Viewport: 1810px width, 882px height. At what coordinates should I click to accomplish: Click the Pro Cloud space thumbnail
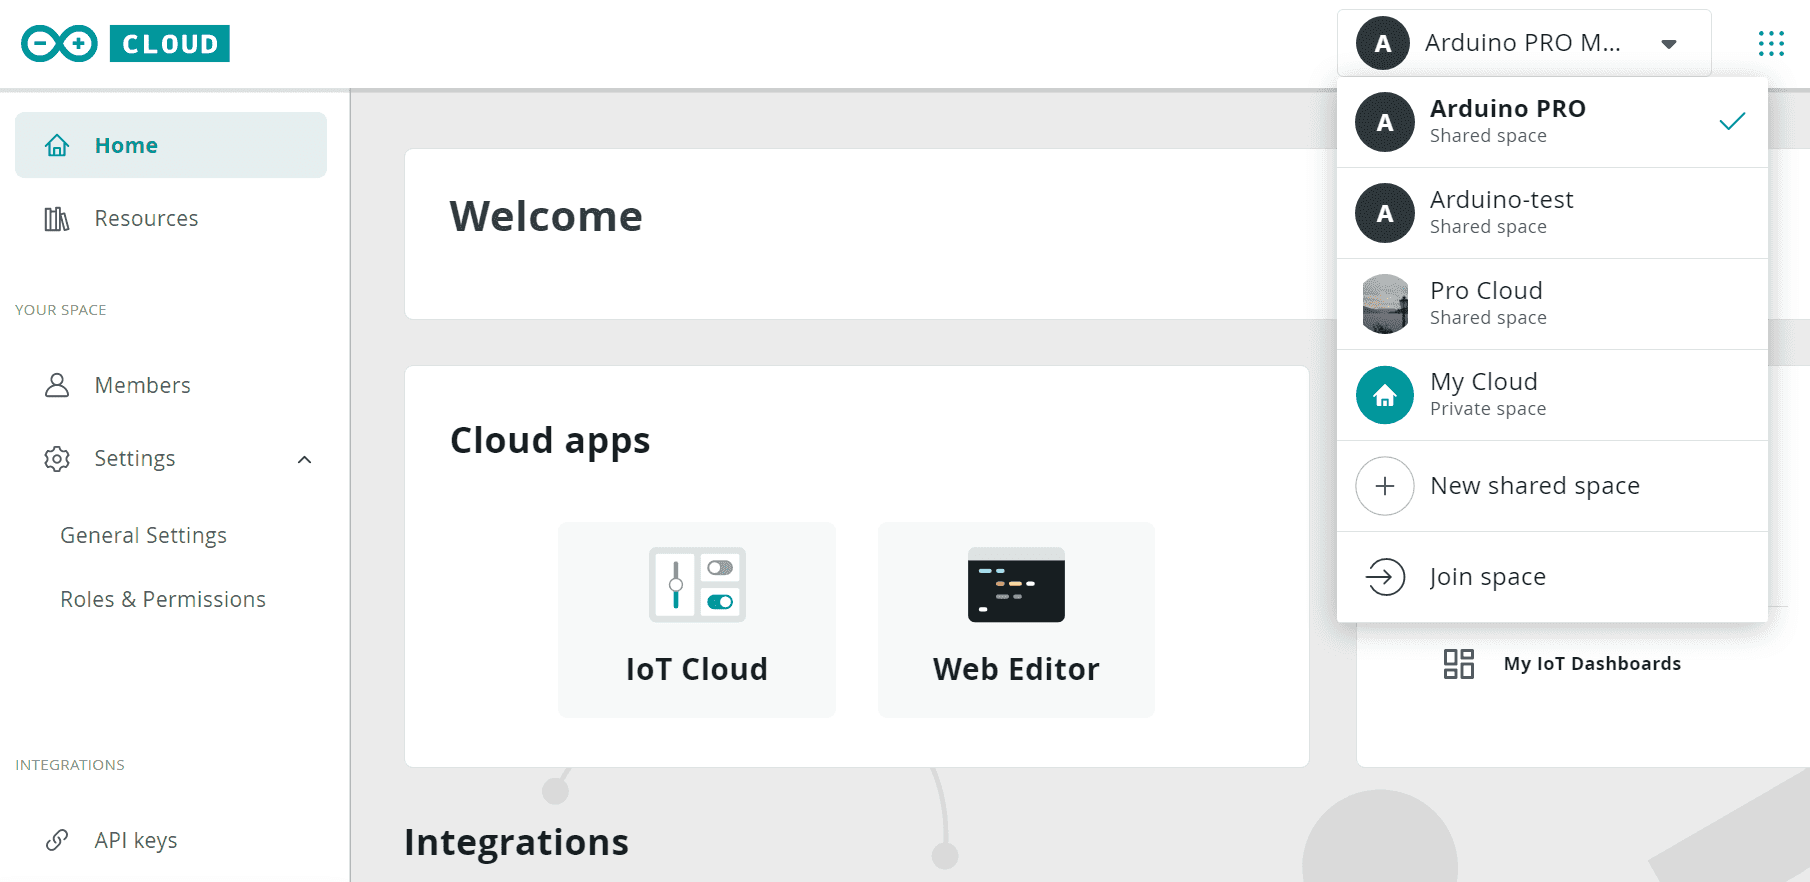point(1385,304)
